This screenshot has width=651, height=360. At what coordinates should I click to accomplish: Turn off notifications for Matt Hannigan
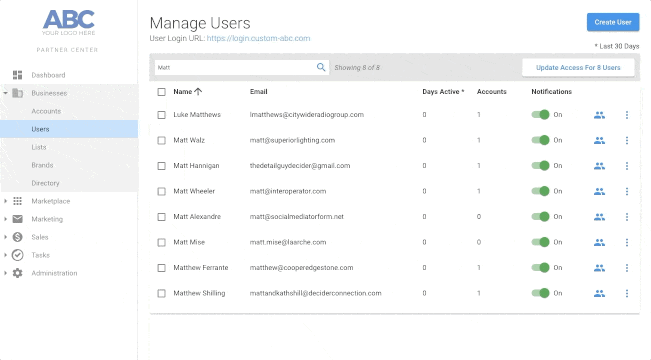(x=541, y=166)
